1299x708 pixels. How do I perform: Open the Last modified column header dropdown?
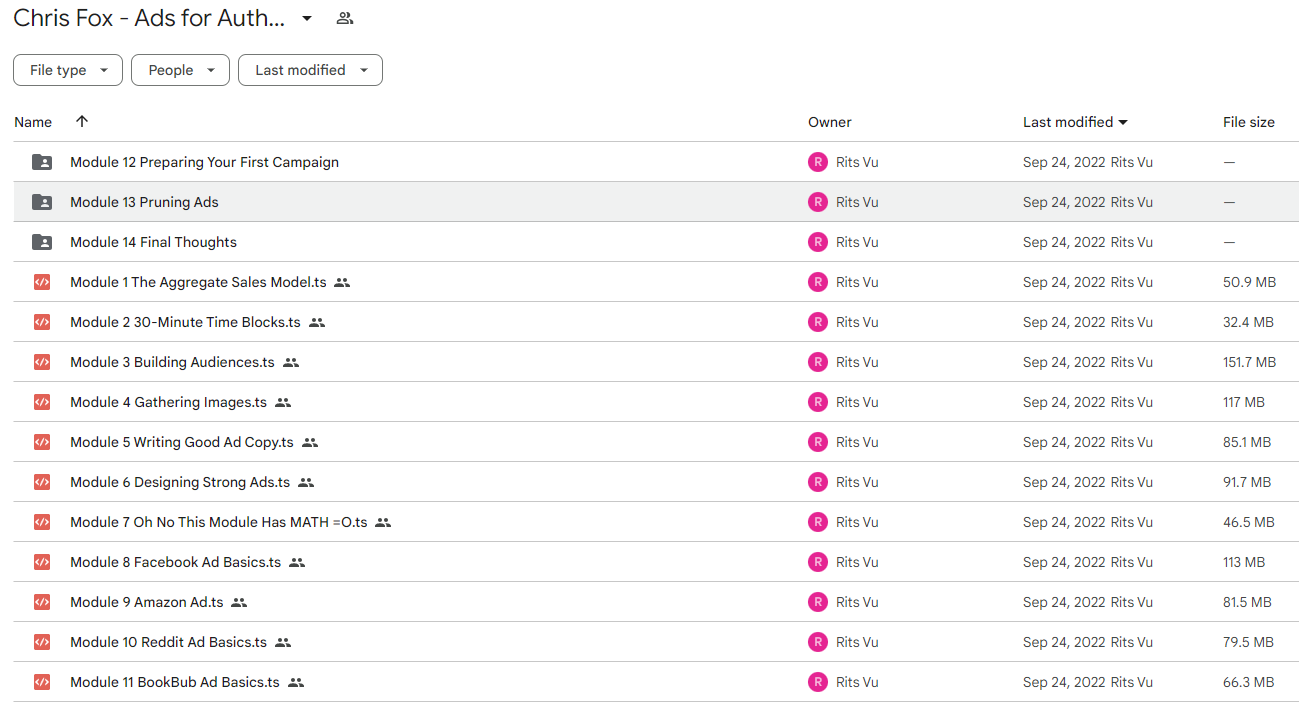click(1076, 122)
